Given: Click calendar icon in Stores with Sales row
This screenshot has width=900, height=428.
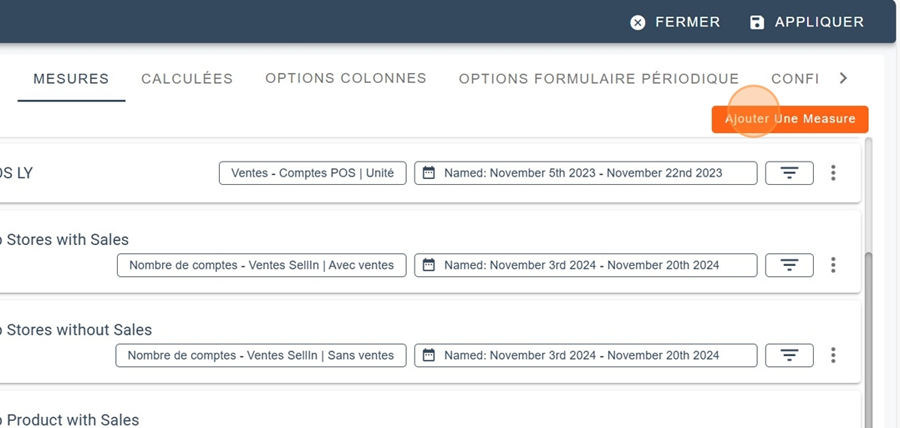Looking at the screenshot, I should [429, 265].
